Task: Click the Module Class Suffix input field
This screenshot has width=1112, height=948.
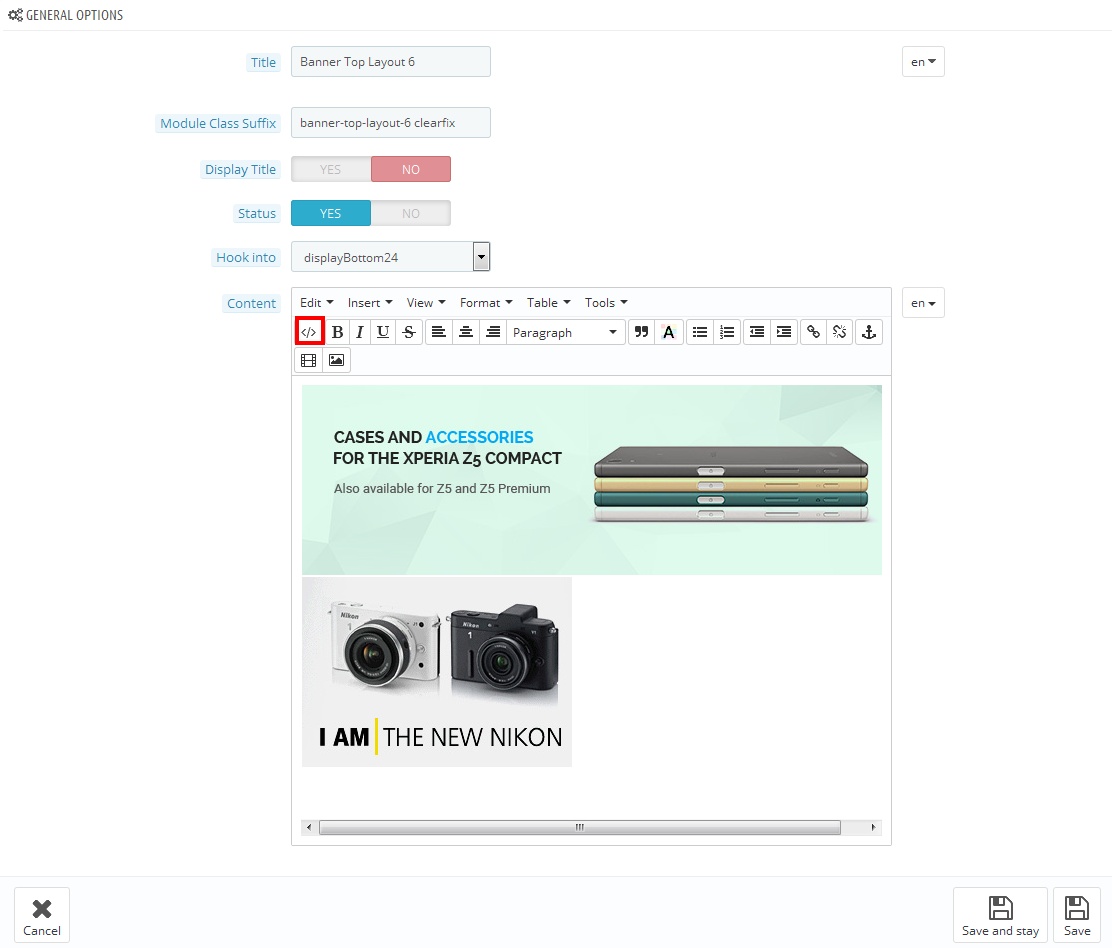Action: pyautogui.click(x=391, y=123)
